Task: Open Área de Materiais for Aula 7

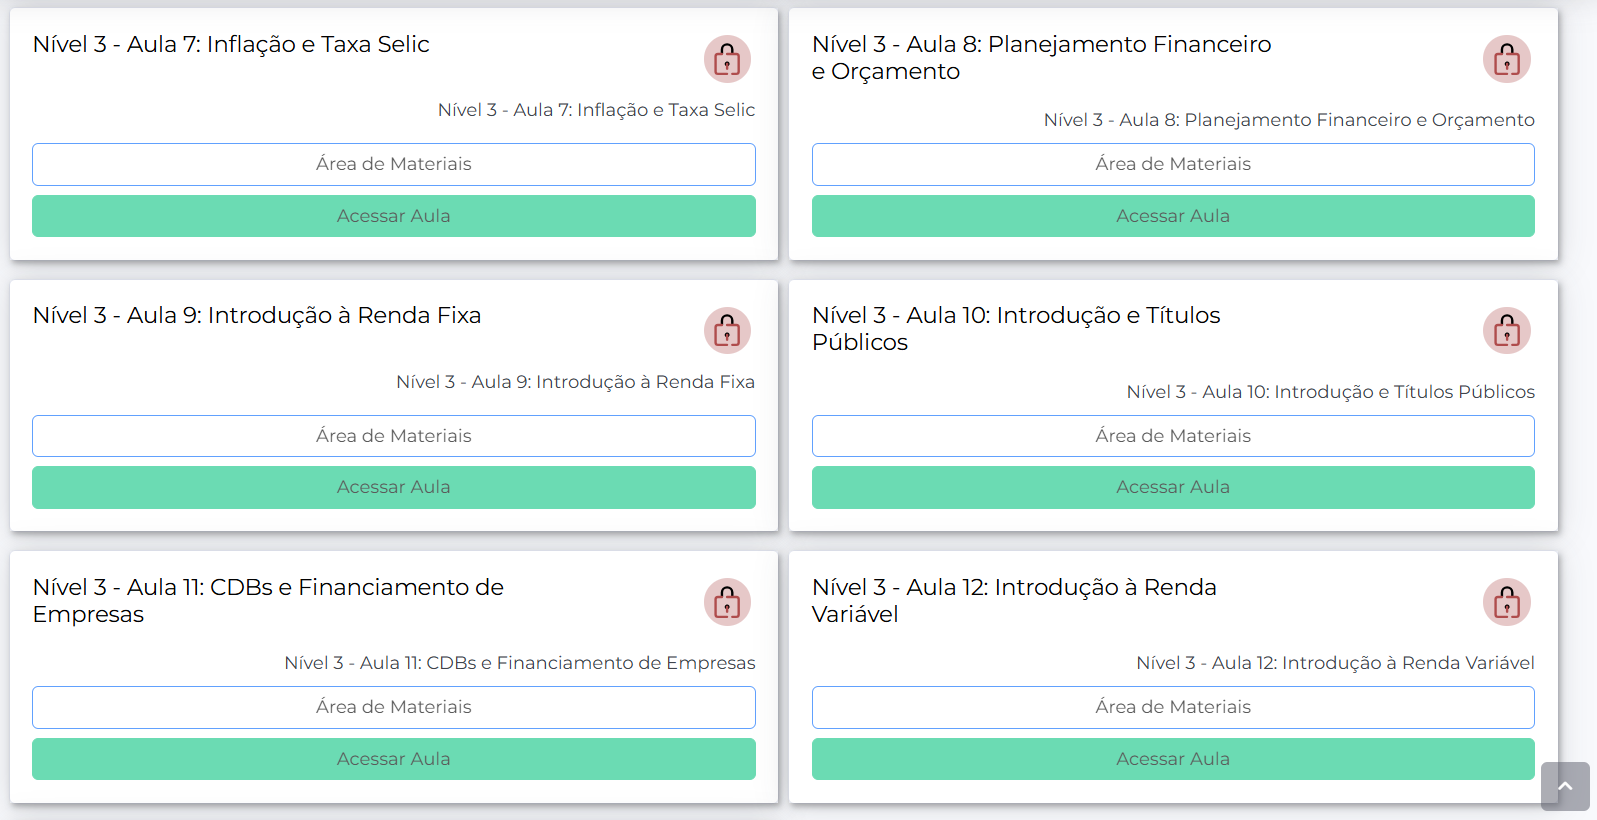Action: (393, 164)
